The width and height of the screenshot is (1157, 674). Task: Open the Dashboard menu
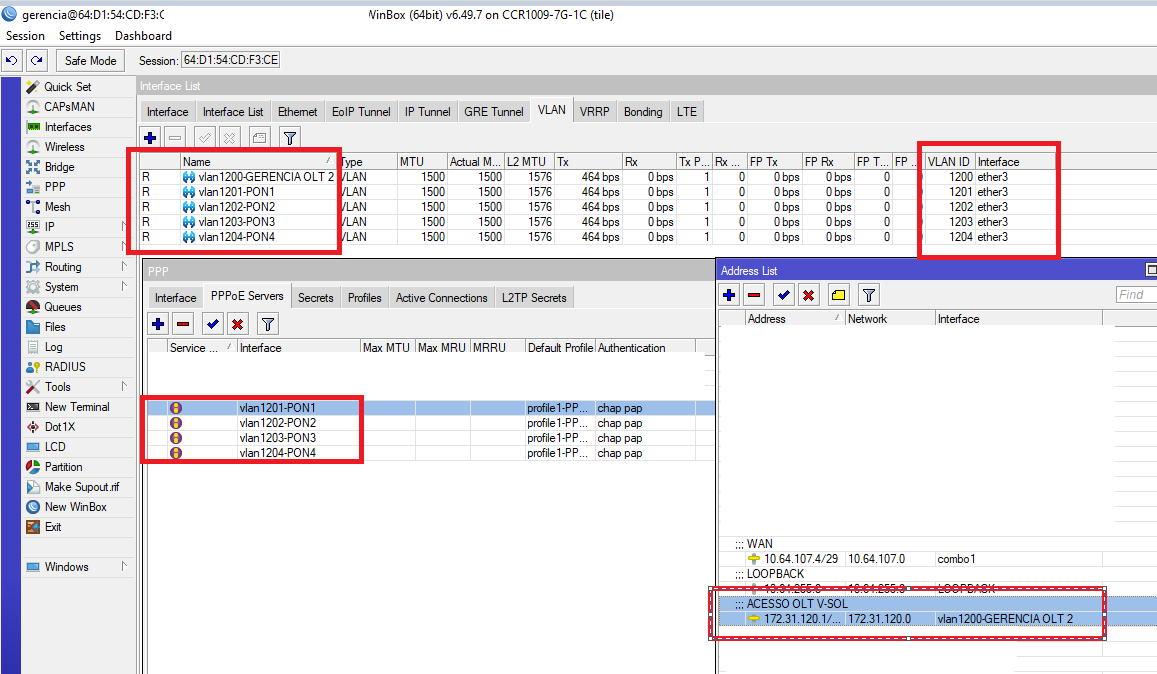143,35
